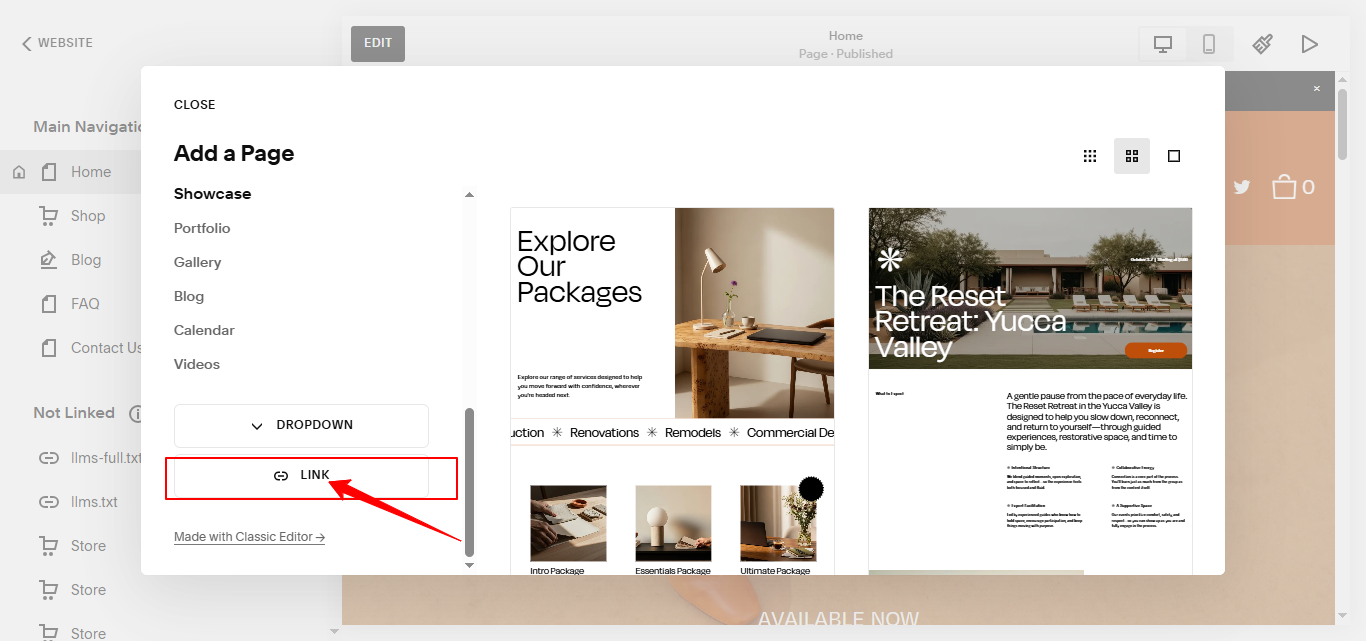Click the expand preview arrow icon
The height and width of the screenshot is (641, 1366).
(1309, 44)
